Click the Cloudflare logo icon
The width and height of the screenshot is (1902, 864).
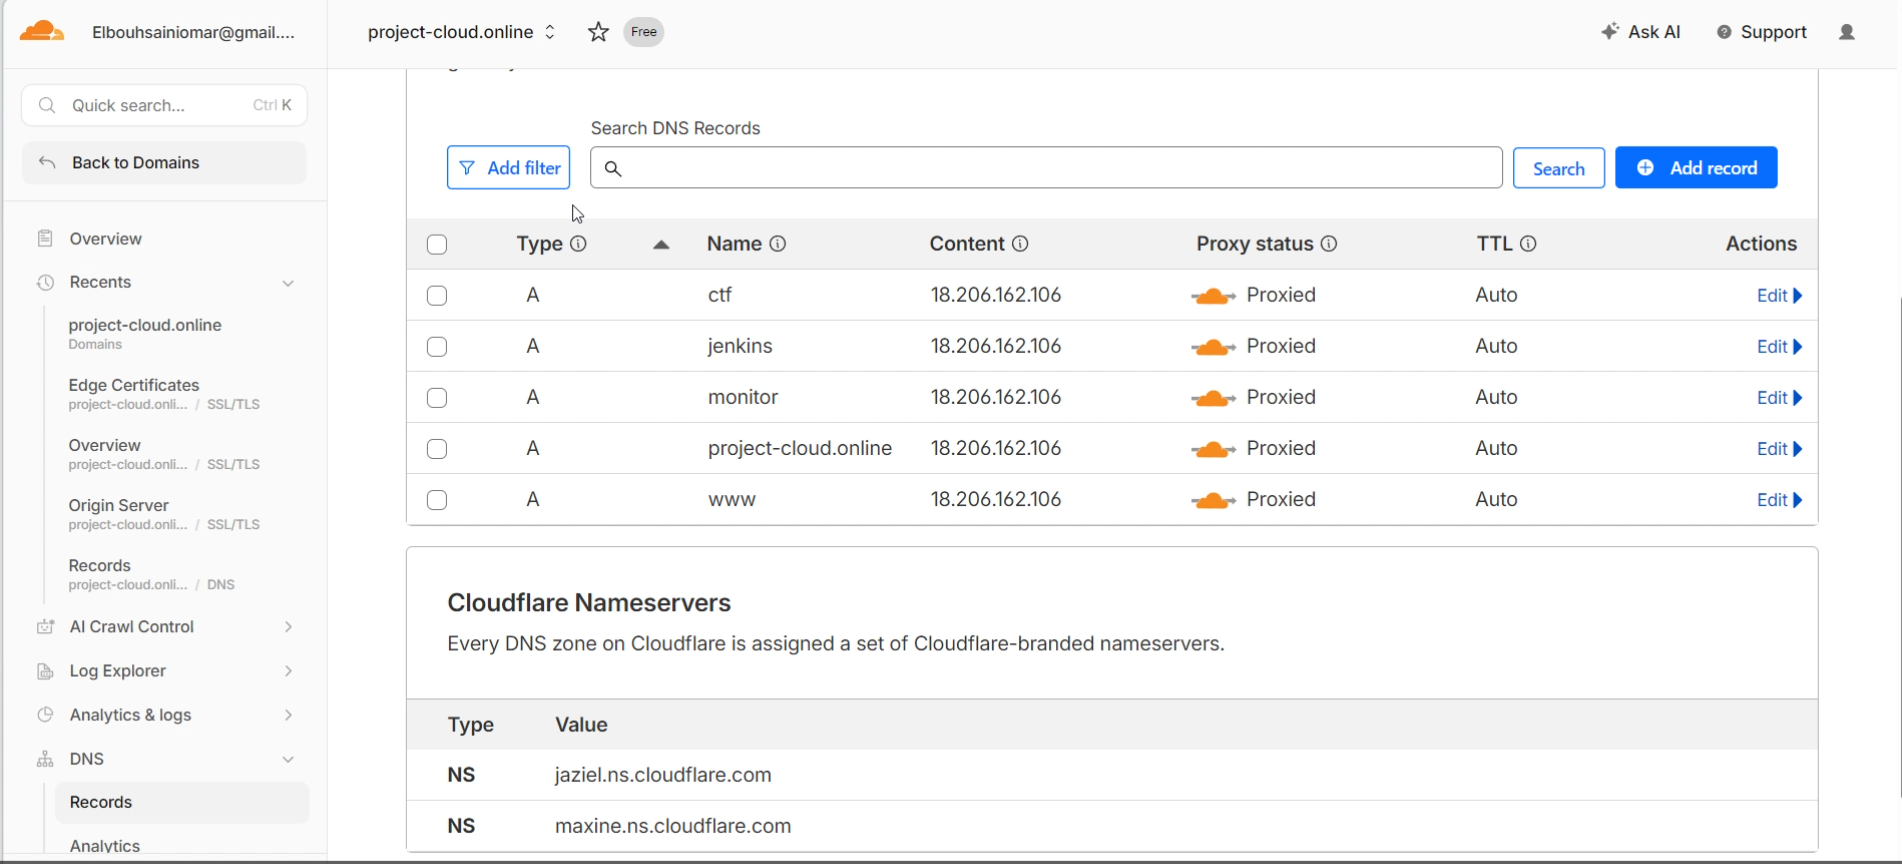(x=42, y=31)
